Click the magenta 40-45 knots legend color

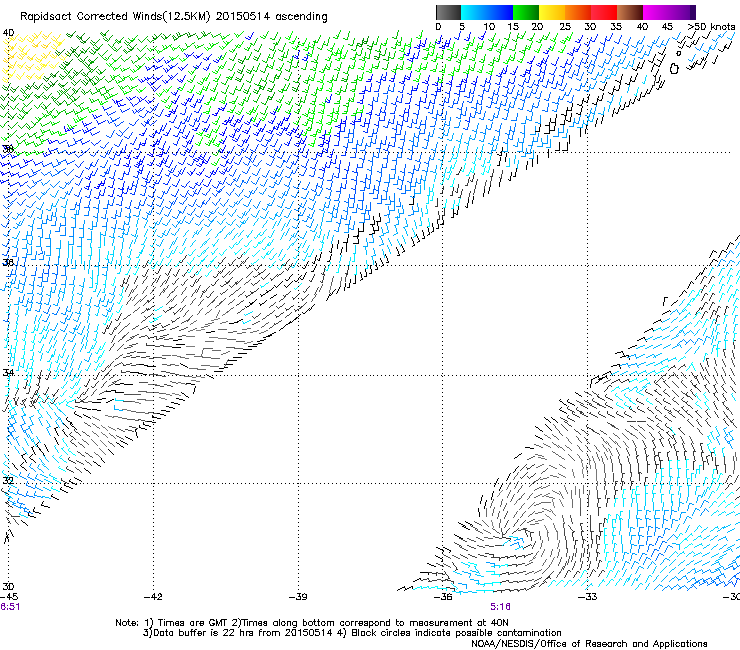click(656, 12)
